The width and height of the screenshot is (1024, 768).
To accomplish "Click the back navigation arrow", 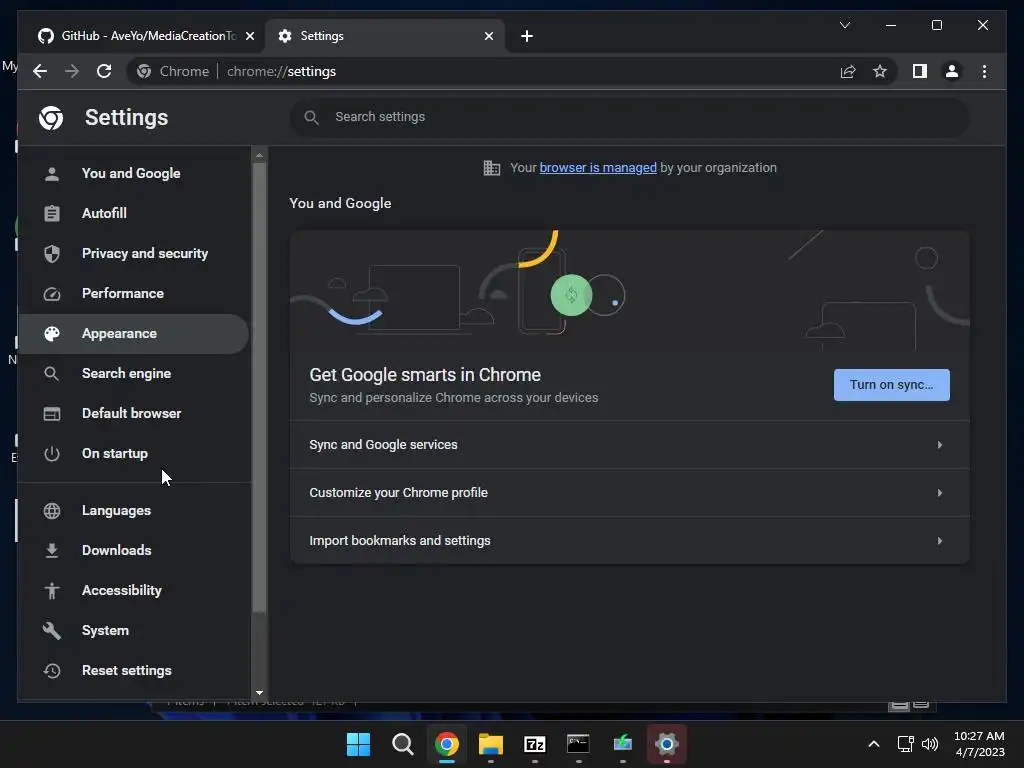I will pyautogui.click(x=40, y=71).
